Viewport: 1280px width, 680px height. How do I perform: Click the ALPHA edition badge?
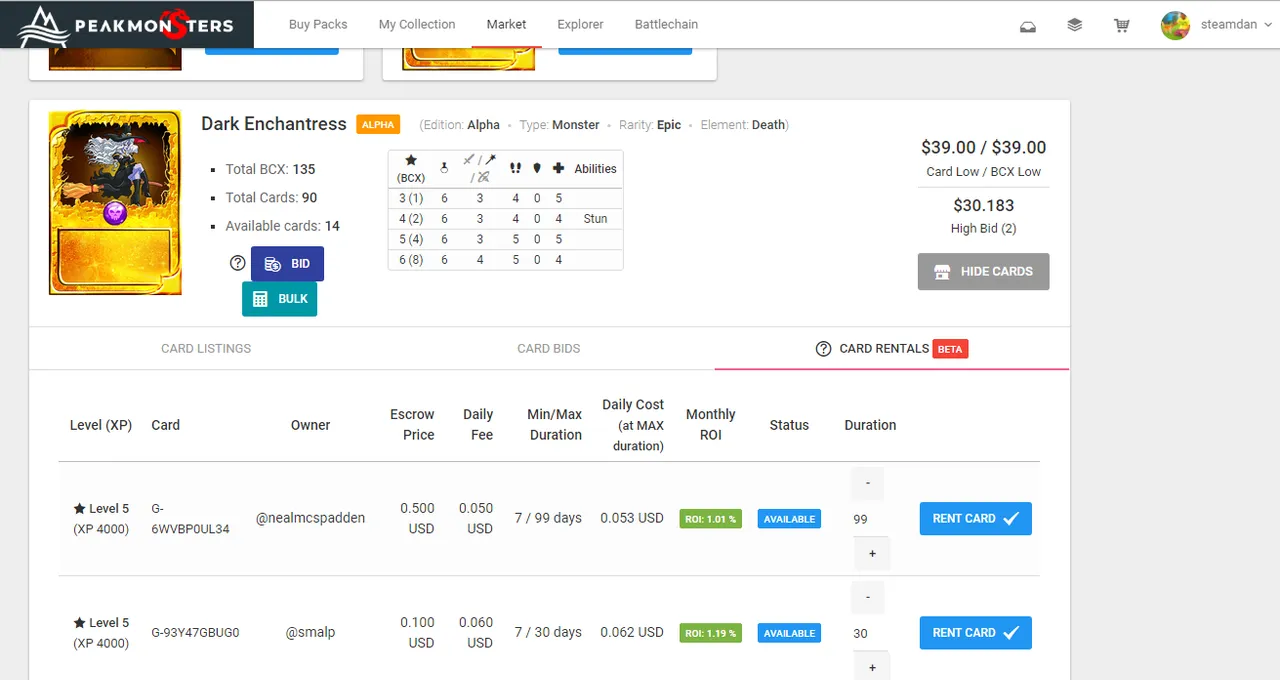pos(378,125)
